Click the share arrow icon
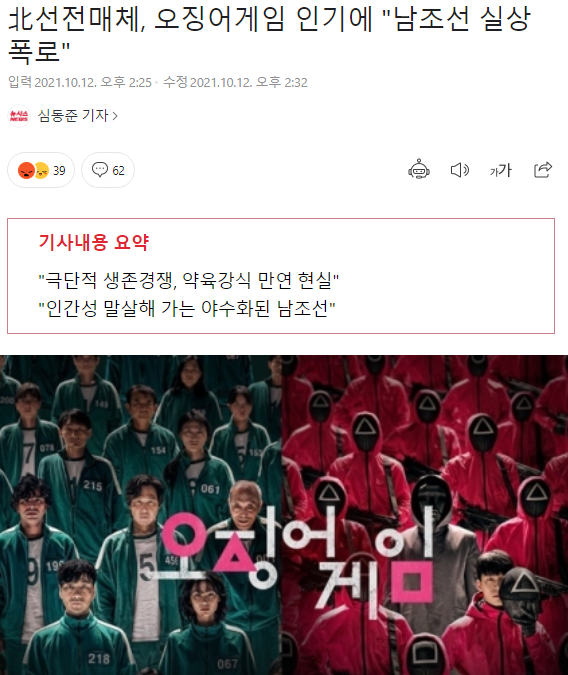The width and height of the screenshot is (568, 675). click(543, 170)
